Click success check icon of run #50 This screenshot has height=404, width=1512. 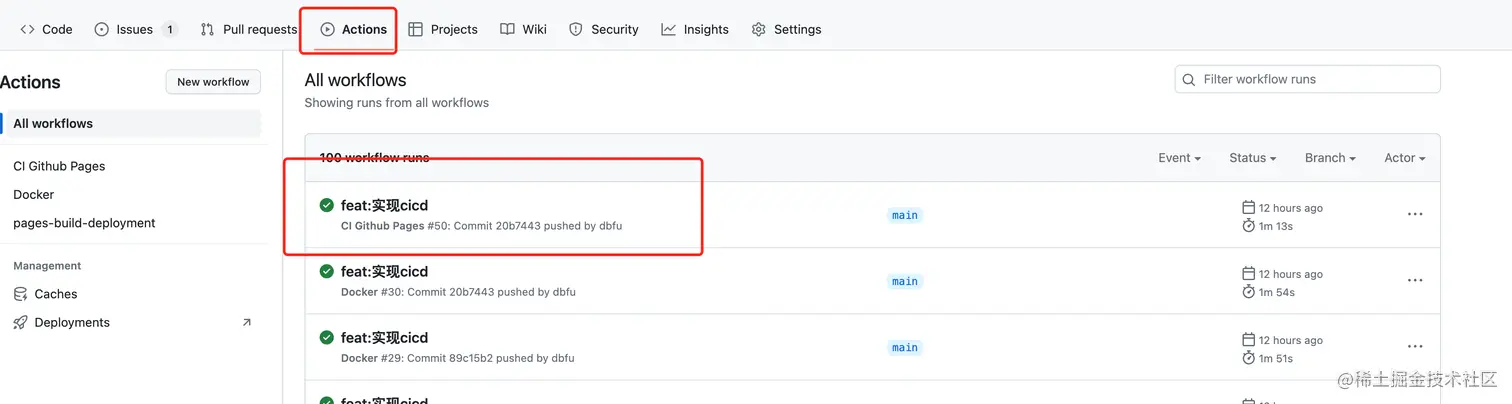coord(326,205)
